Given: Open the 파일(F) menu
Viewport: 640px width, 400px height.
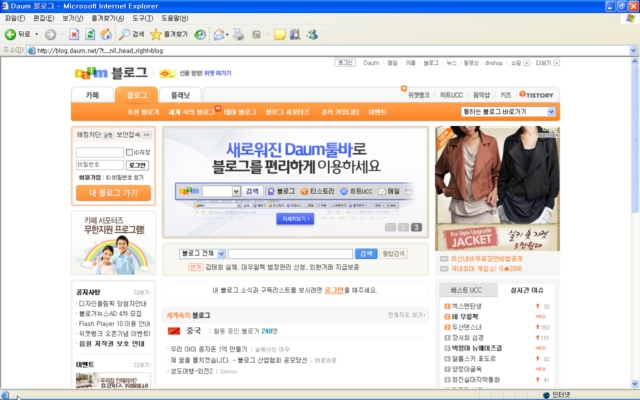Looking at the screenshot, I should coord(15,18).
